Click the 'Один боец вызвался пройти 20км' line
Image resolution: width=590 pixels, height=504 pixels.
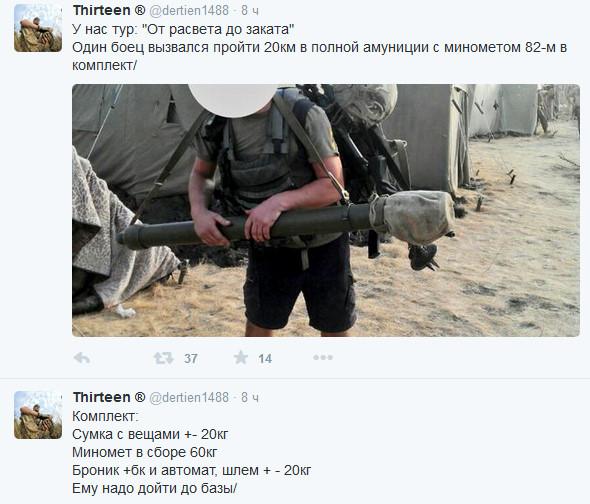point(319,47)
